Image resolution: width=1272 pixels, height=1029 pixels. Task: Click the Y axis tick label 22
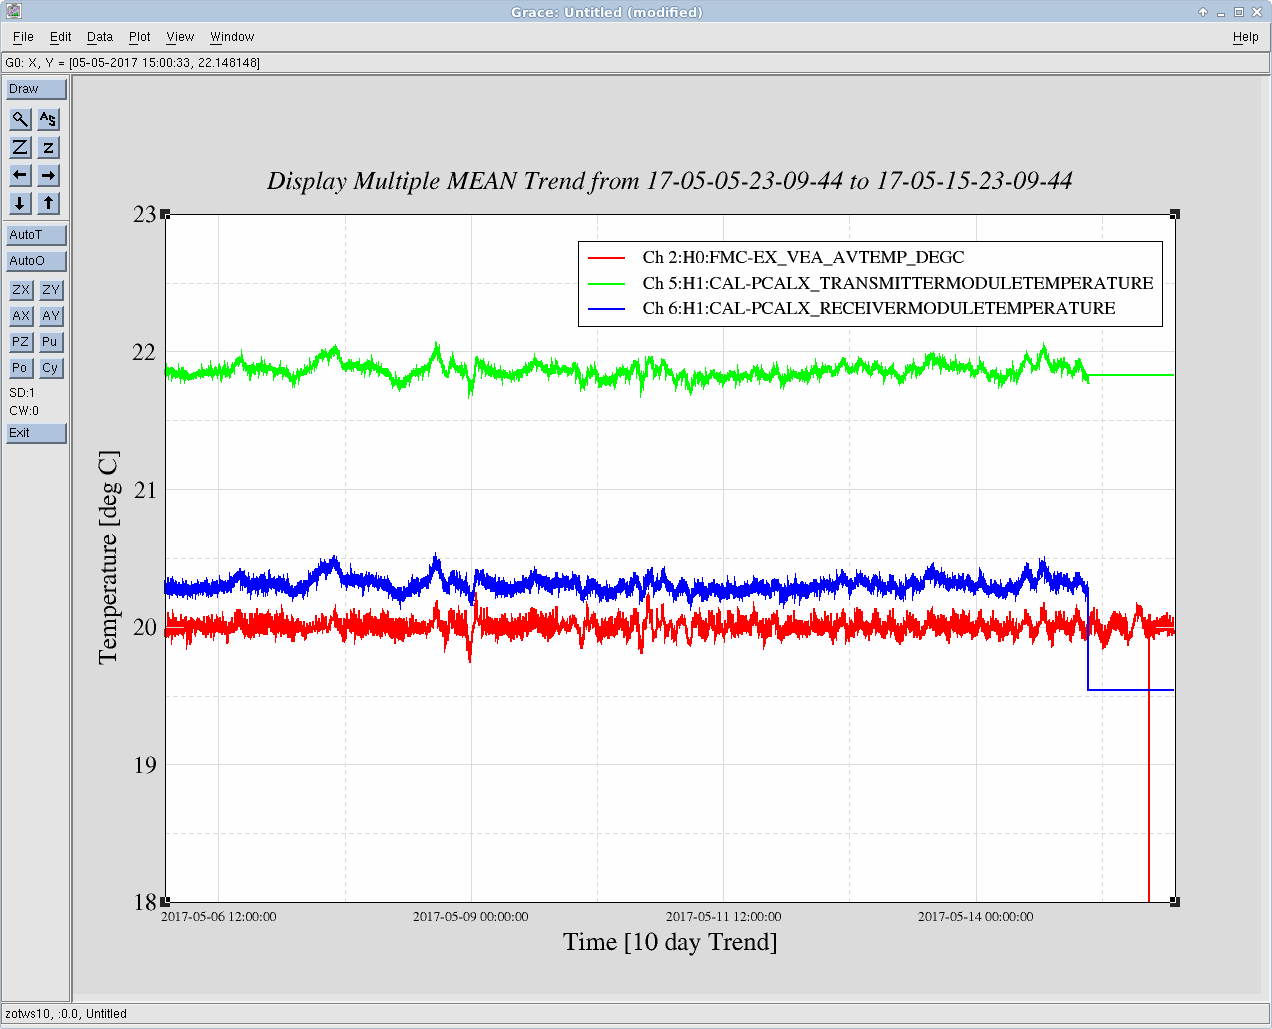(145, 352)
